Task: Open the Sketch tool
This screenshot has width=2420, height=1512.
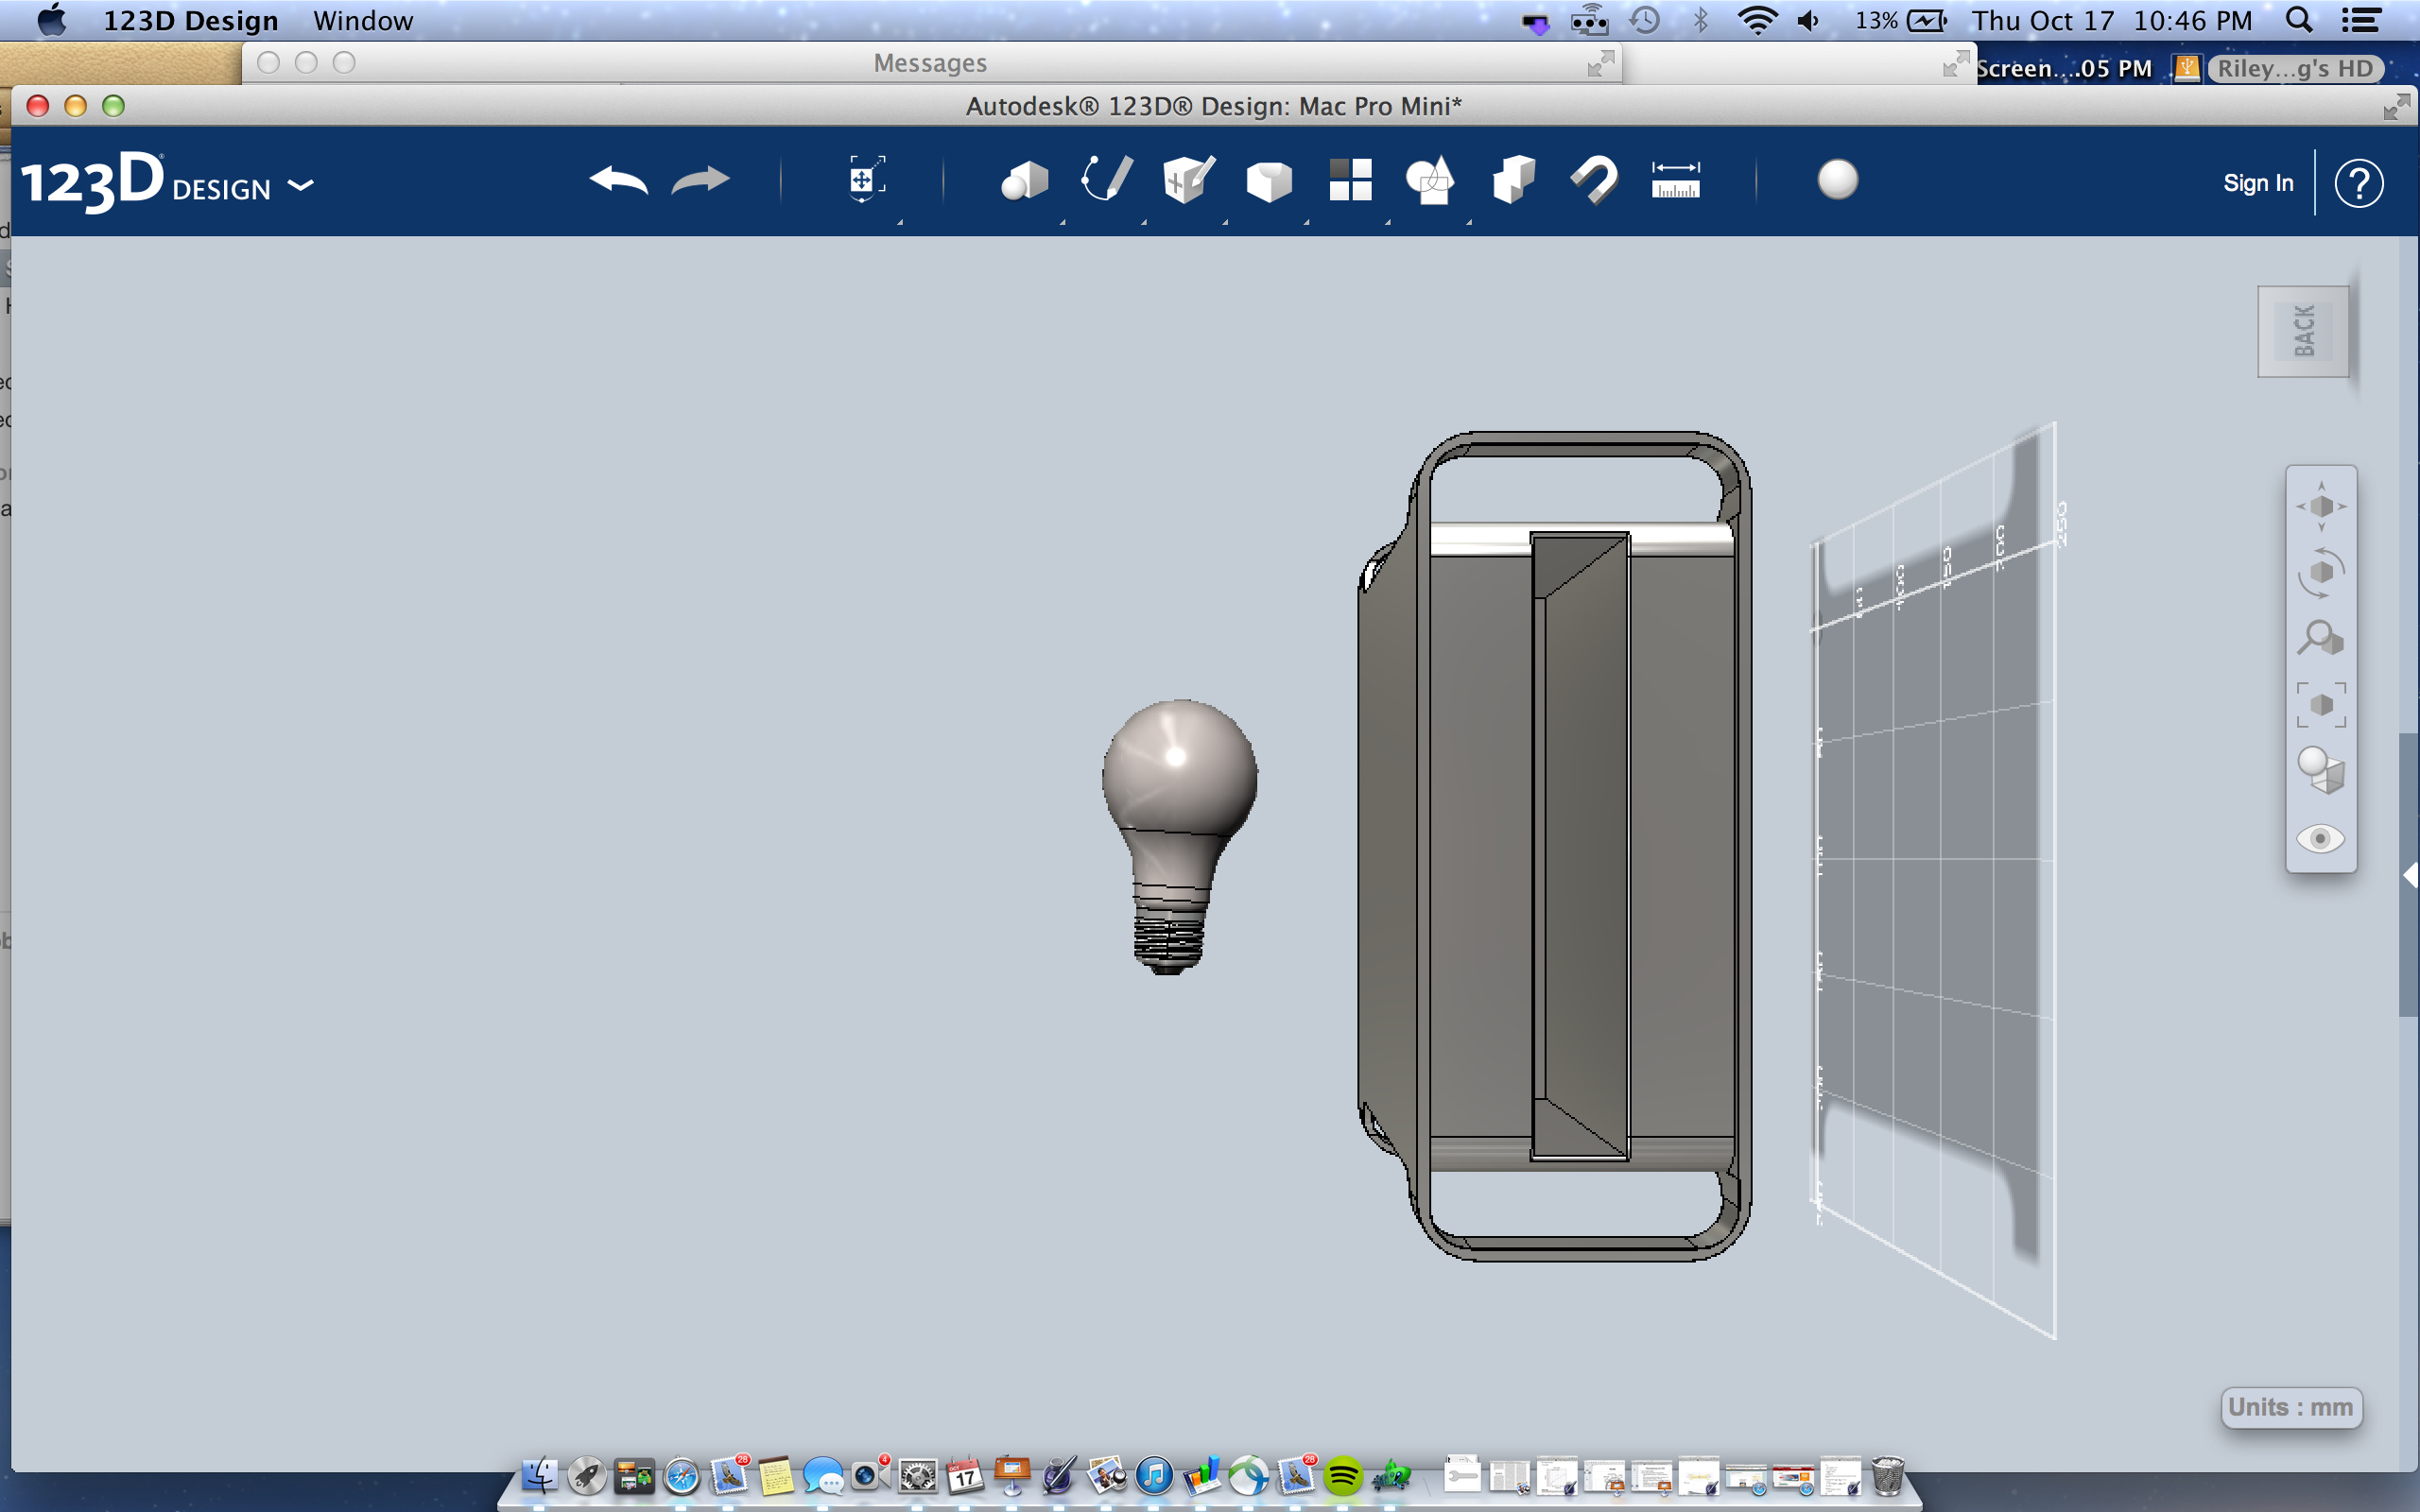Action: point(1105,180)
